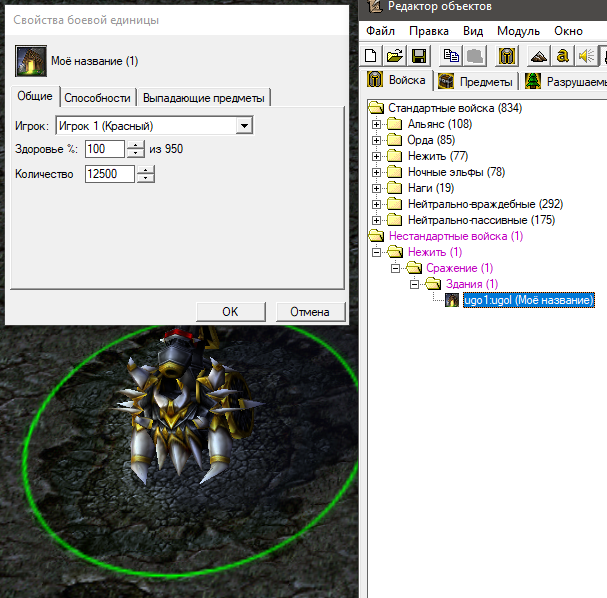Open the Игрок dropdown arrow

tap(244, 126)
